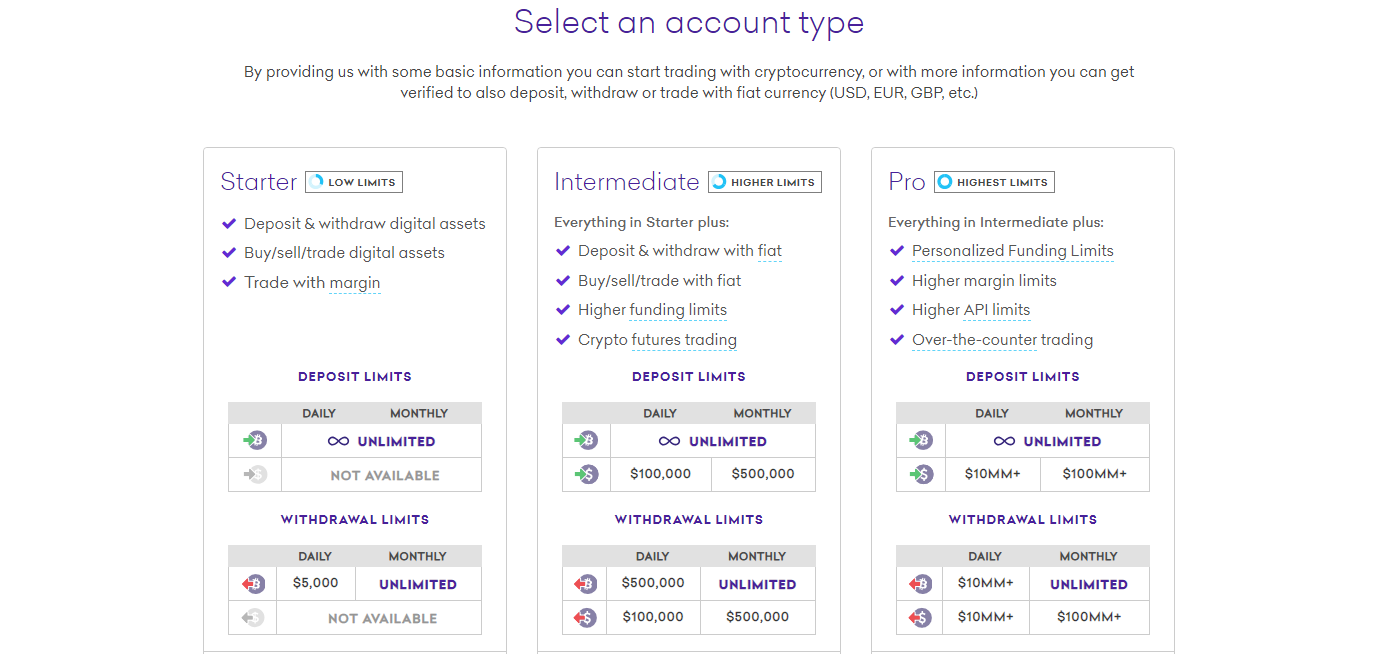Open the API limits link
The height and width of the screenshot is (654, 1373).
pyautogui.click(x=996, y=310)
